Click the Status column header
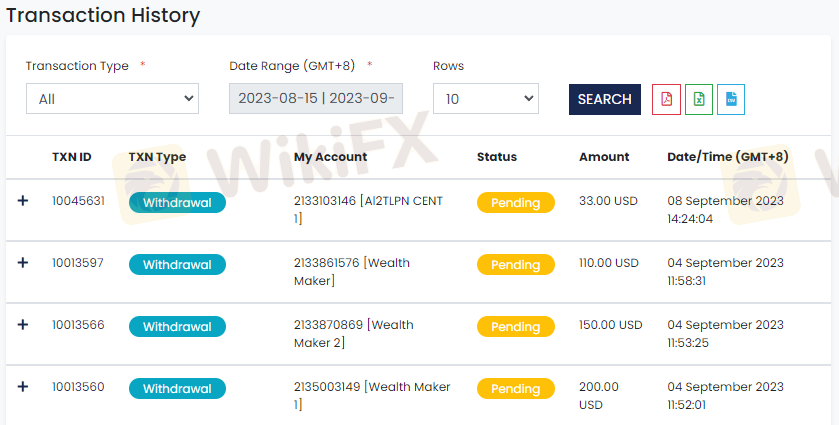The width and height of the screenshot is (839, 425). [x=497, y=157]
